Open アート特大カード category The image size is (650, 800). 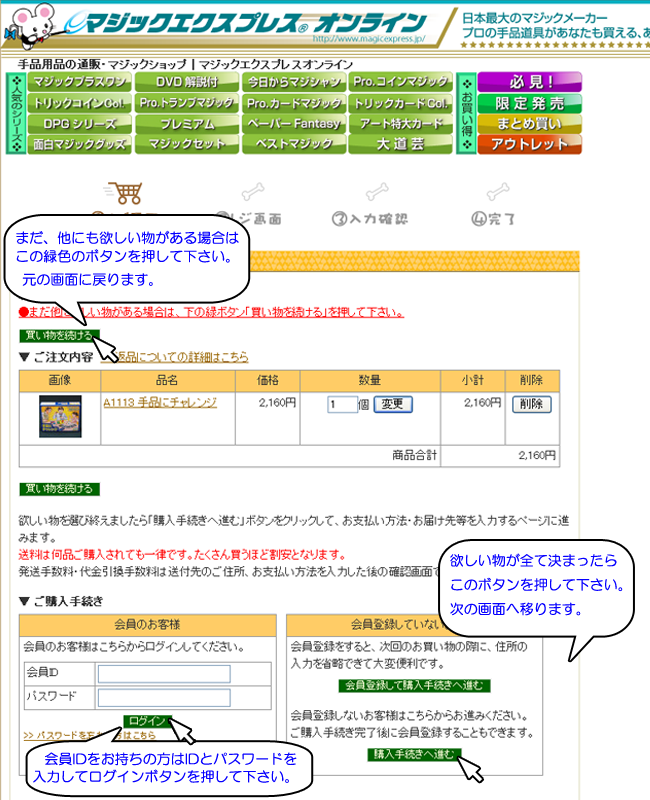coord(401,123)
